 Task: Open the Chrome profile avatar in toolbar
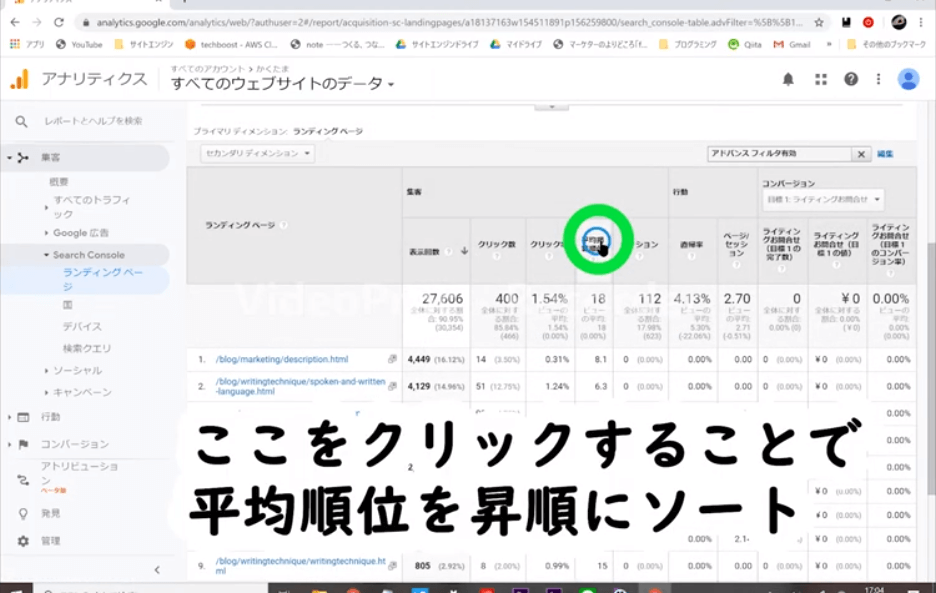898,23
